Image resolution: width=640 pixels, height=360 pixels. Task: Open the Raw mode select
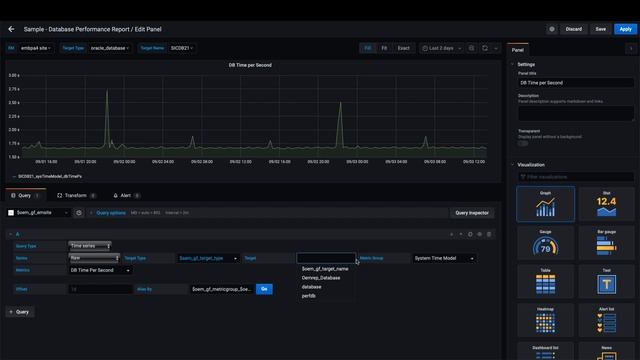[94, 258]
